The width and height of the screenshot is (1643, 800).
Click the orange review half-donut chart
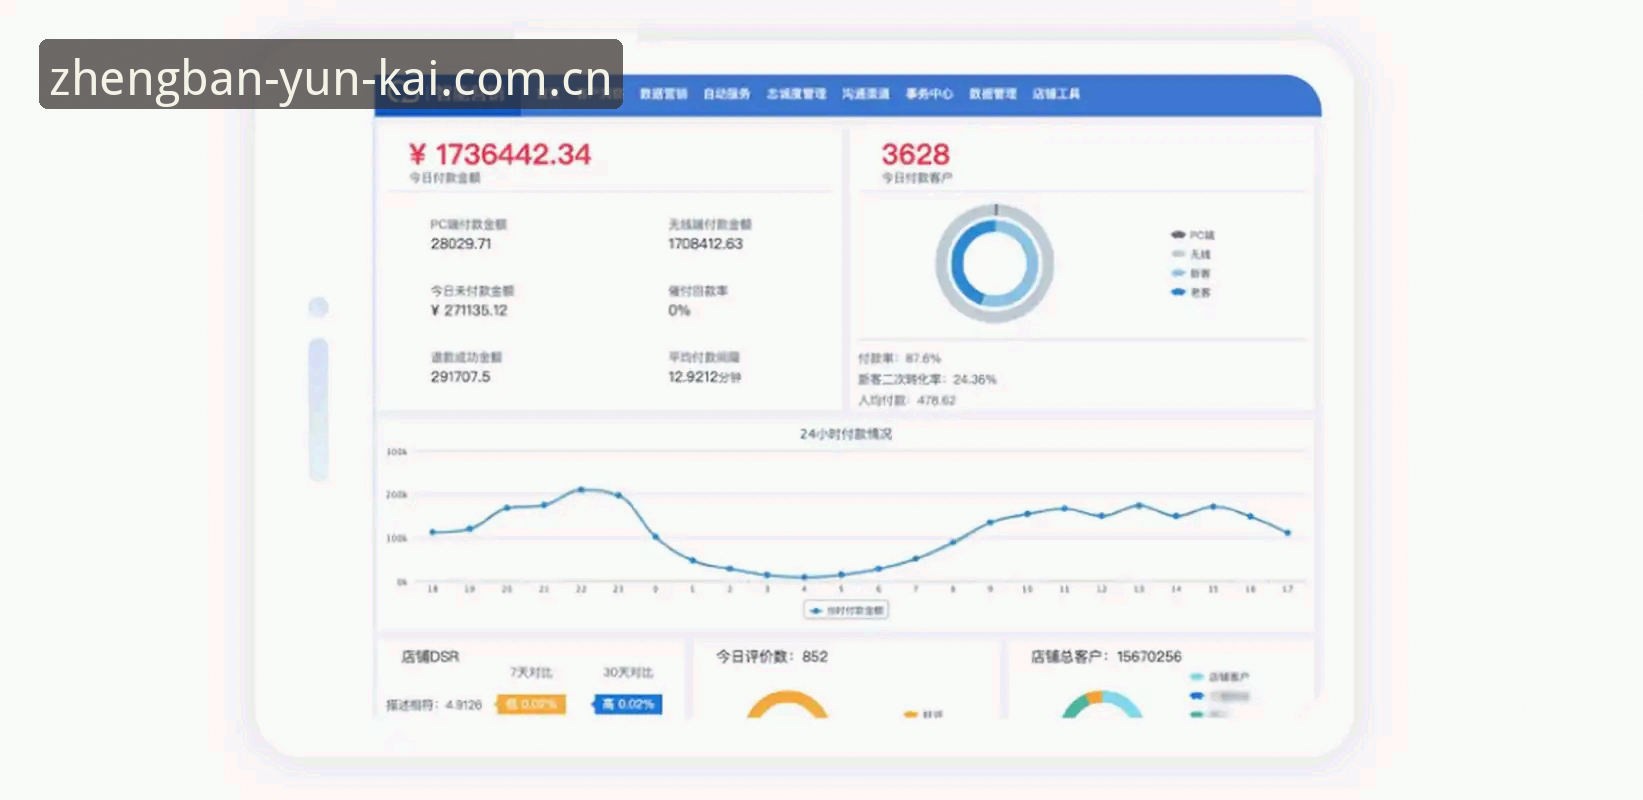[788, 704]
